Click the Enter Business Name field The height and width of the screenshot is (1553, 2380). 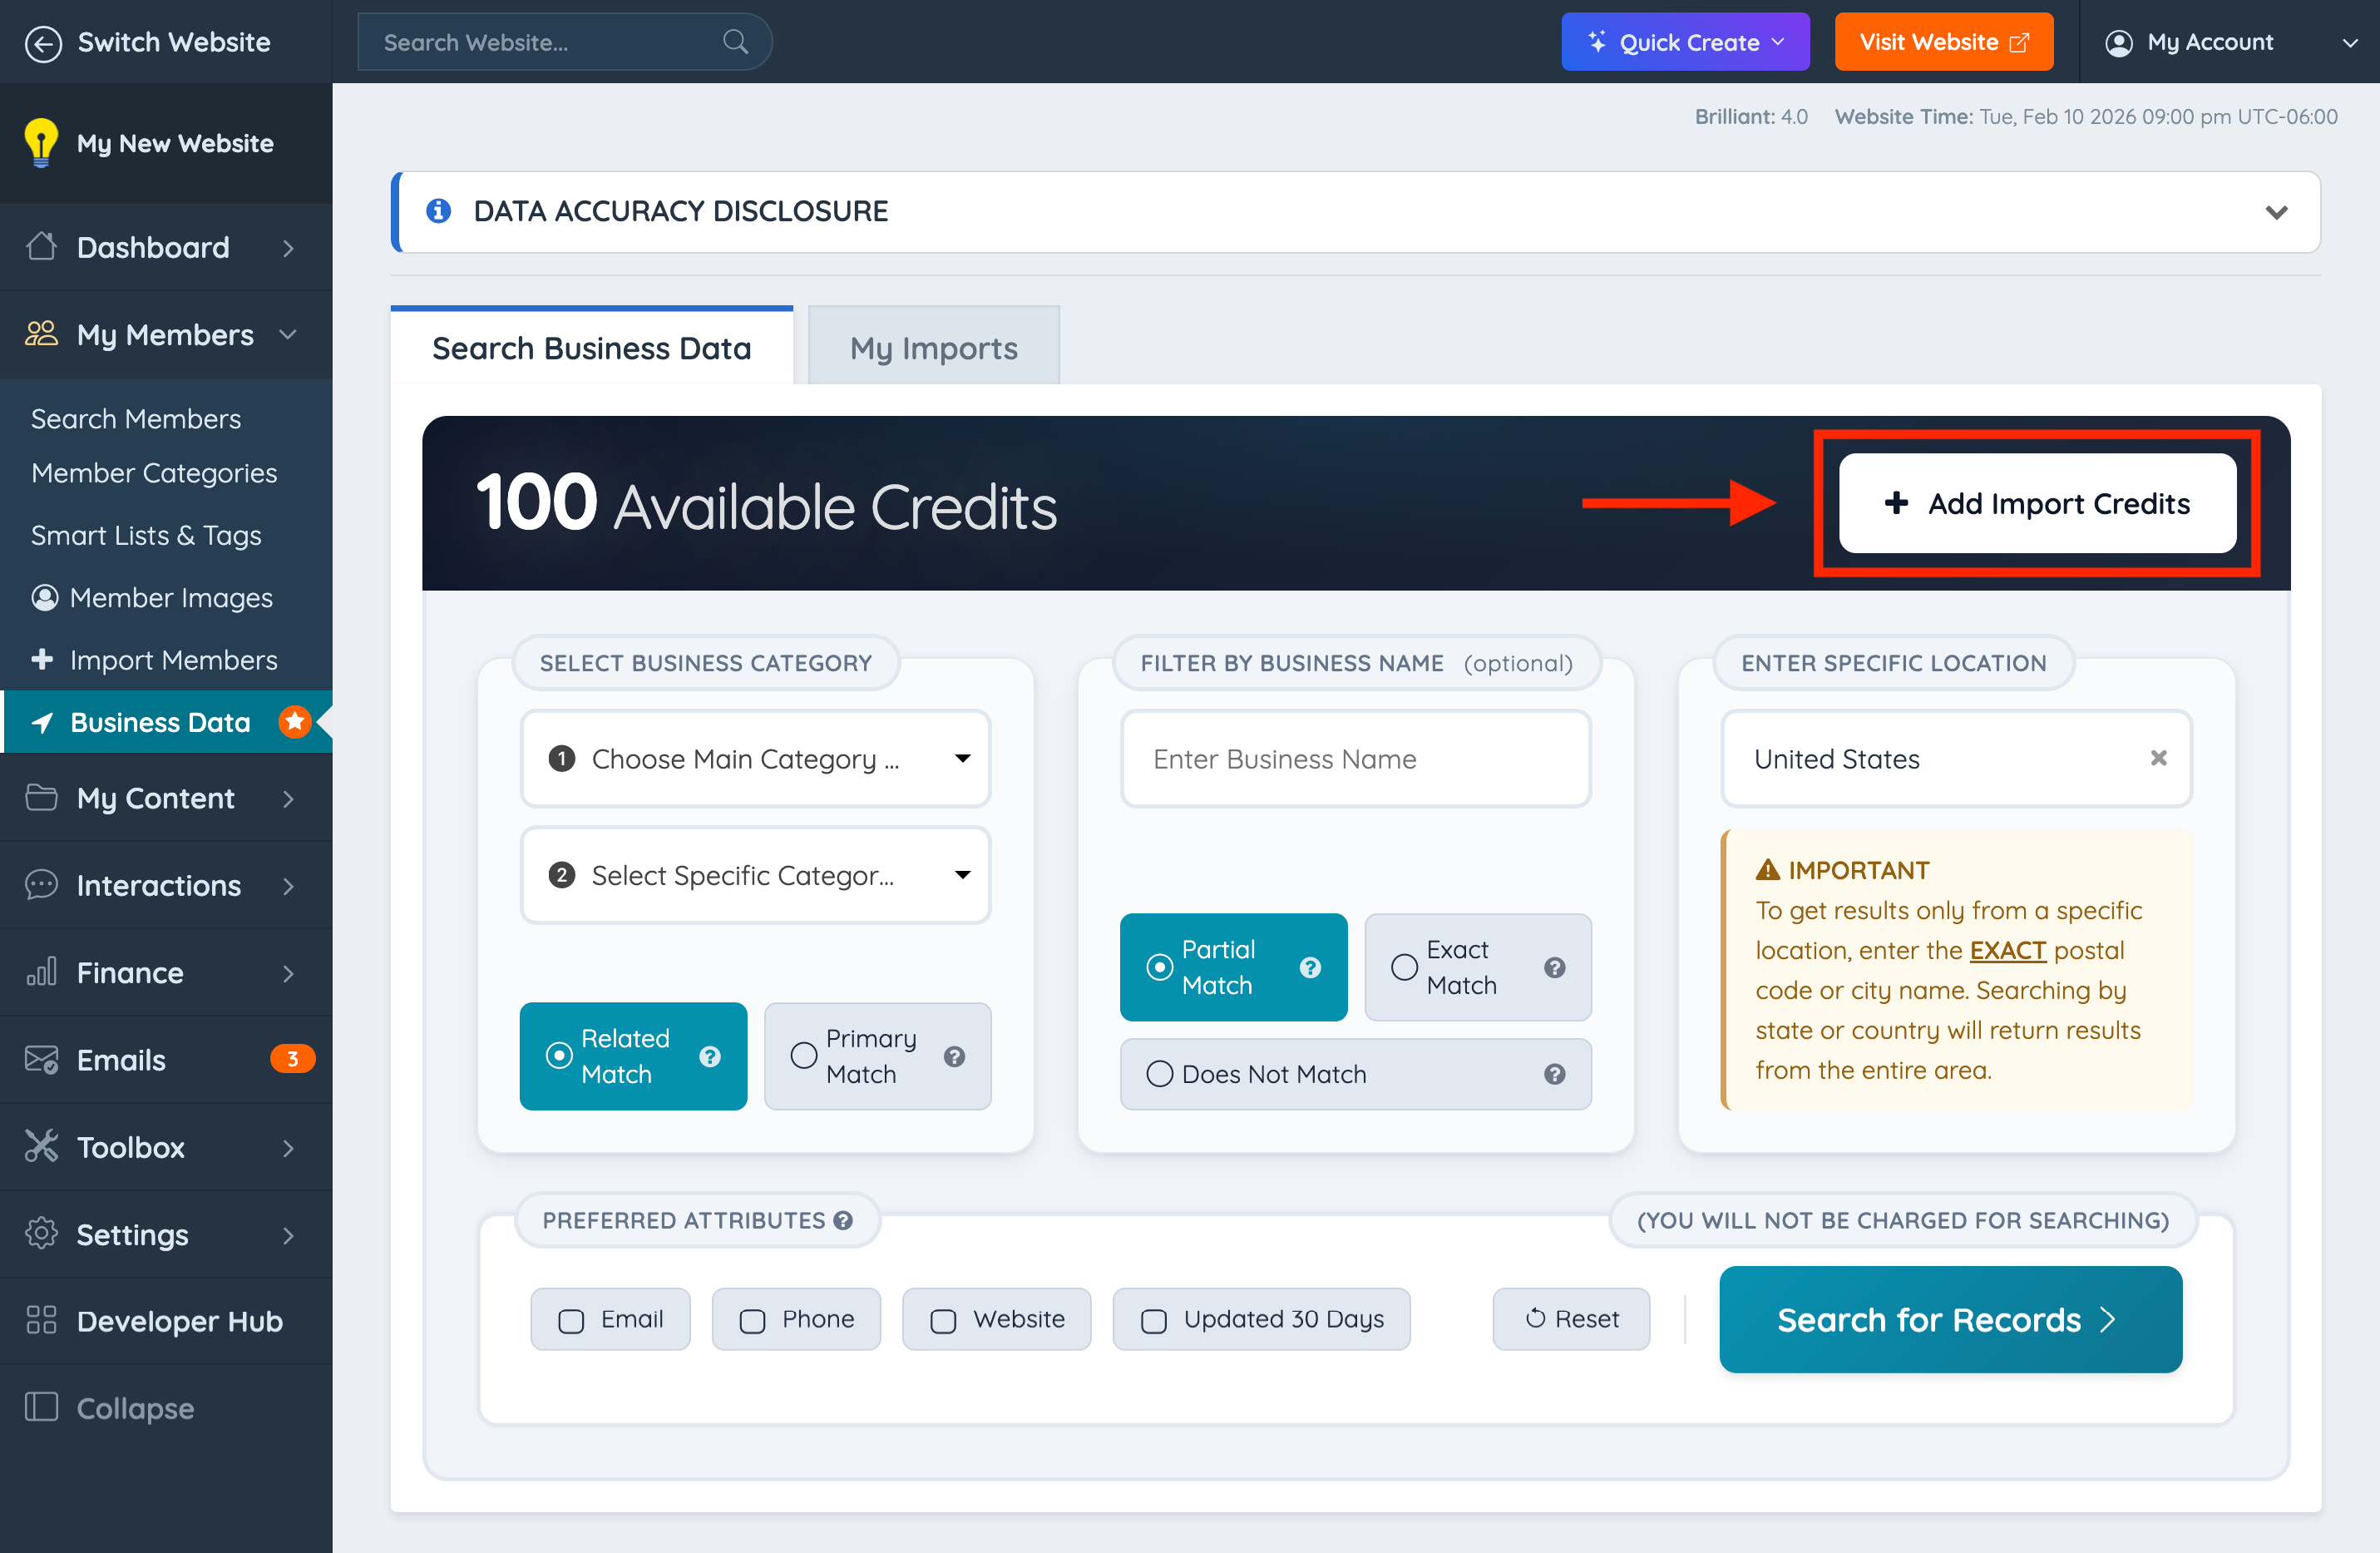tap(1355, 759)
